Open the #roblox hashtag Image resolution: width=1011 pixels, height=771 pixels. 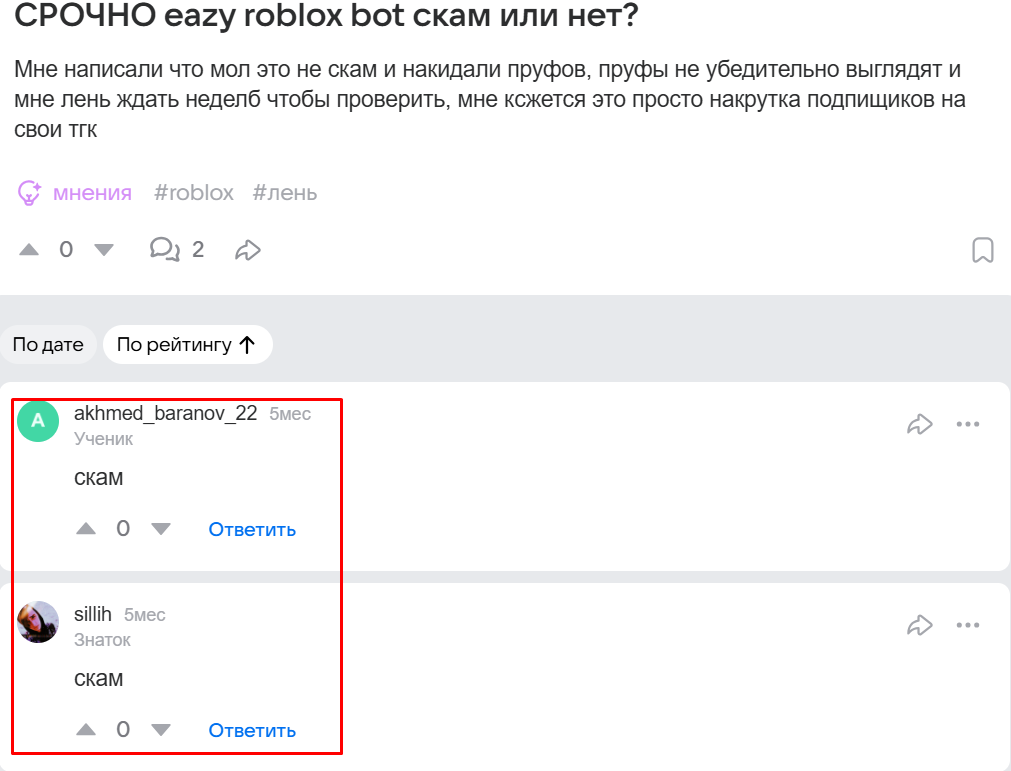[194, 193]
